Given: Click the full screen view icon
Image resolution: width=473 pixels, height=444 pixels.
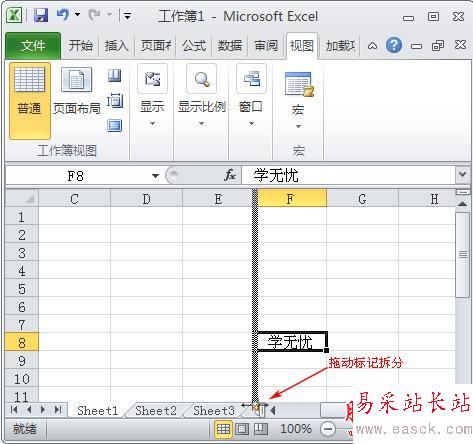Looking at the screenshot, I should (115, 126).
